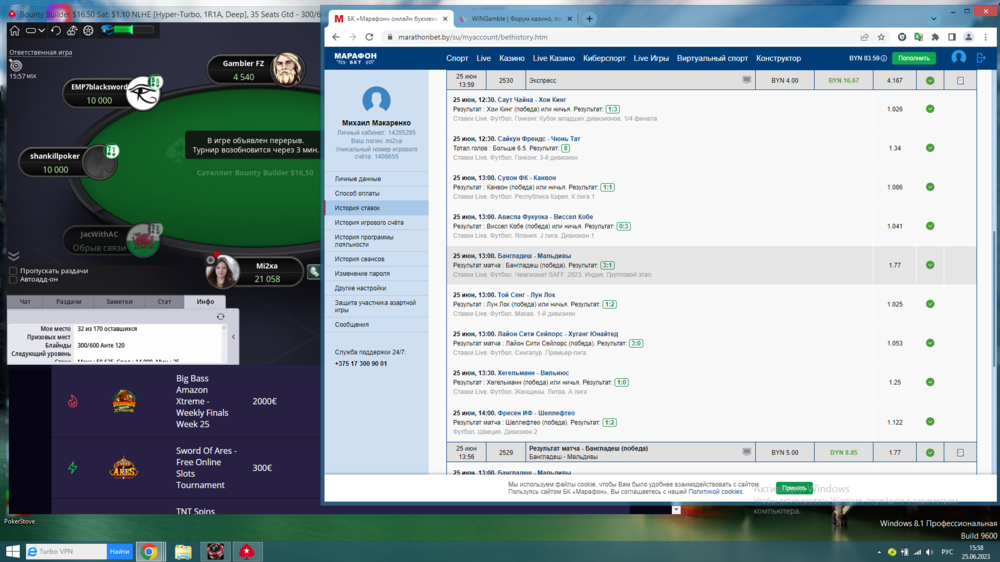The image size is (1000, 562).
Task: Open the table layout dropdown in poker toolbar
Action: pyautogui.click(x=34, y=31)
